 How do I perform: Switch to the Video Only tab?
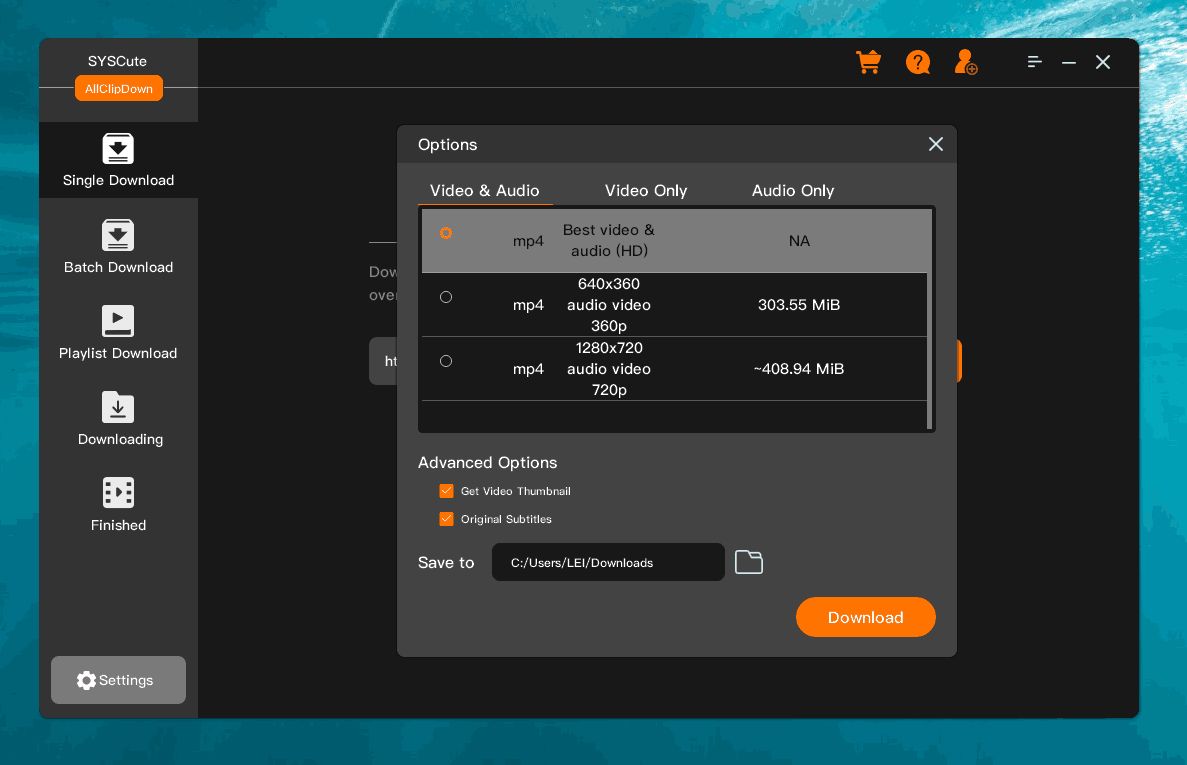click(x=646, y=191)
